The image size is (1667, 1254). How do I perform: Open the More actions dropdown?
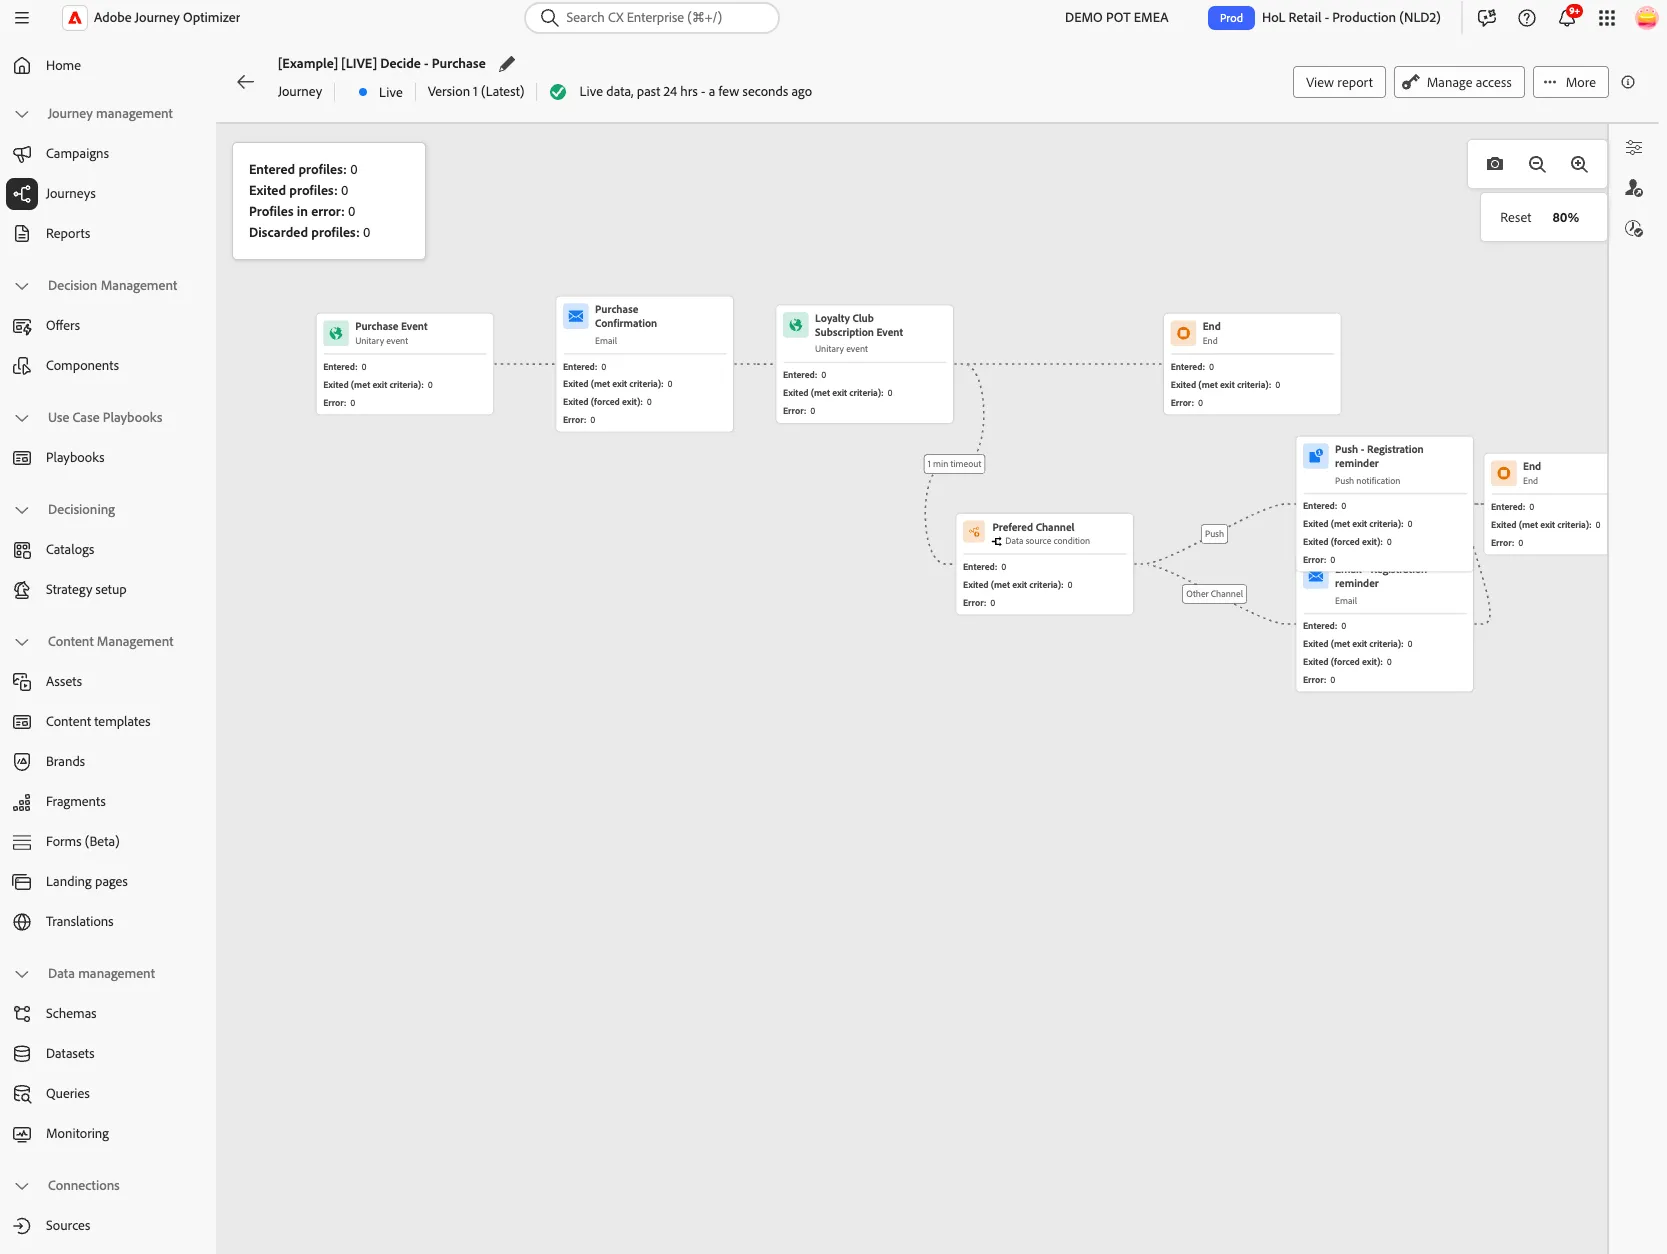click(1570, 82)
